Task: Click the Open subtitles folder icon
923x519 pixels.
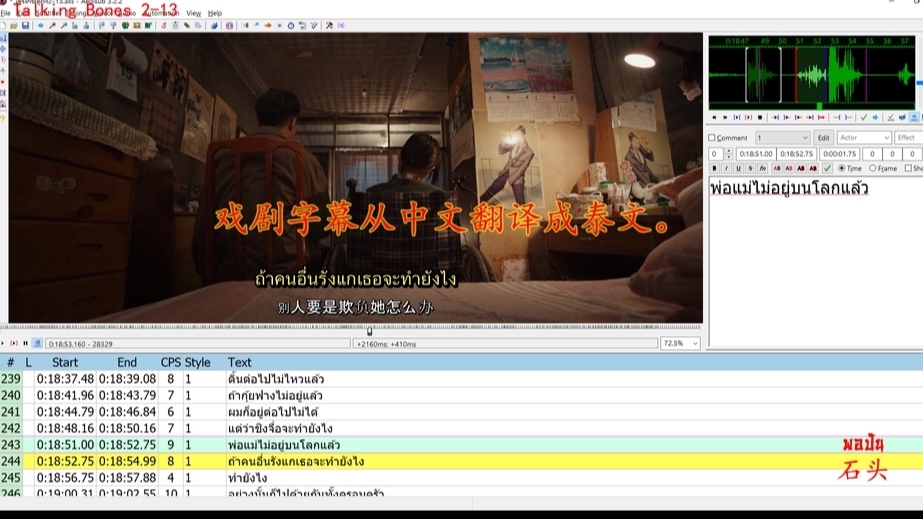Action: coord(14,25)
